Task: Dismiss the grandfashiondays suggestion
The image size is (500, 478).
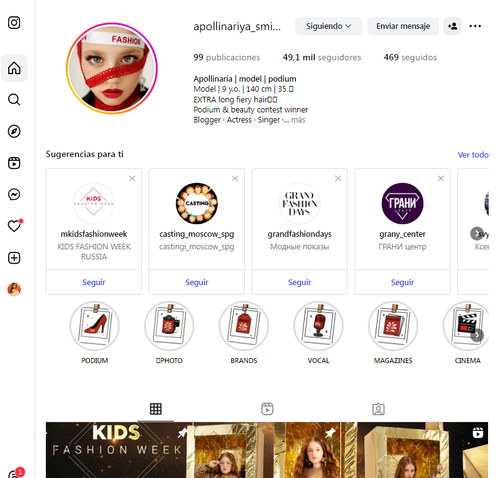Action: click(338, 179)
